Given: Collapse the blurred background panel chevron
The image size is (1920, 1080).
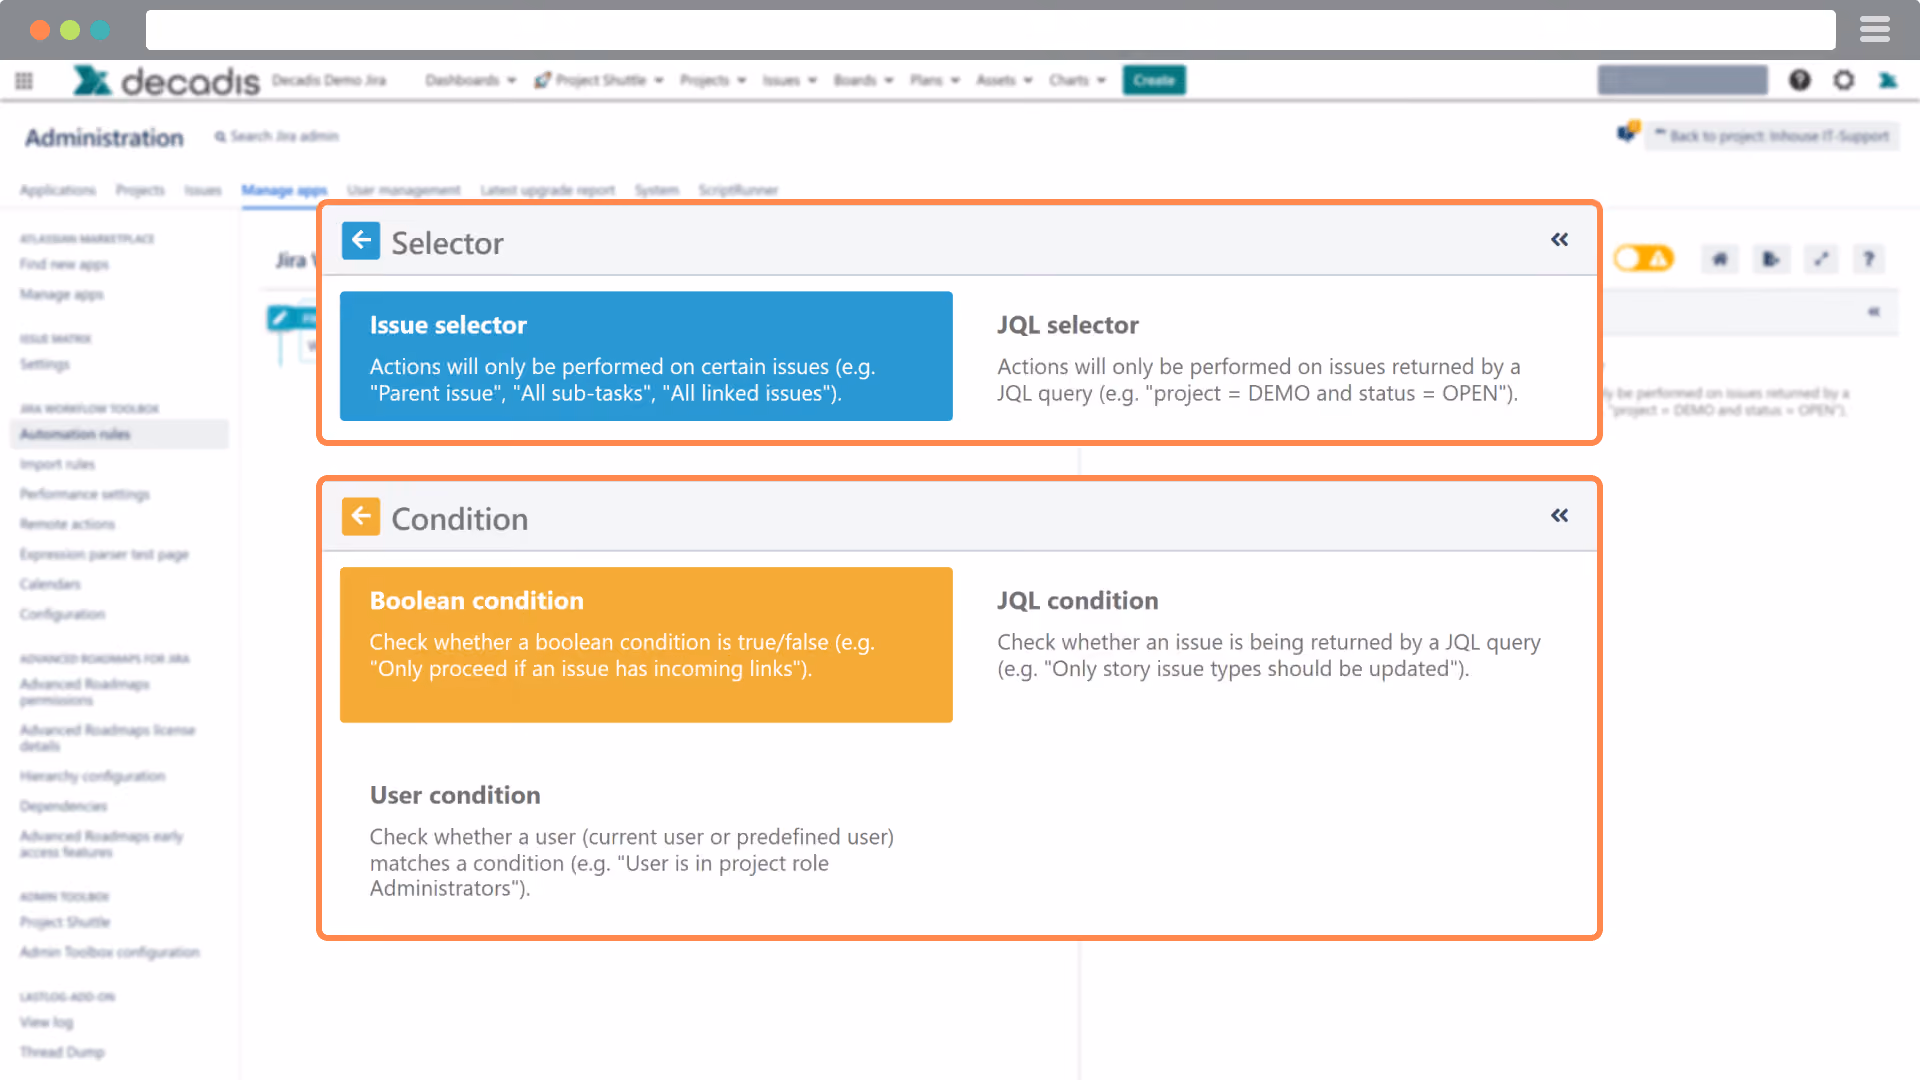Looking at the screenshot, I should click(1874, 312).
